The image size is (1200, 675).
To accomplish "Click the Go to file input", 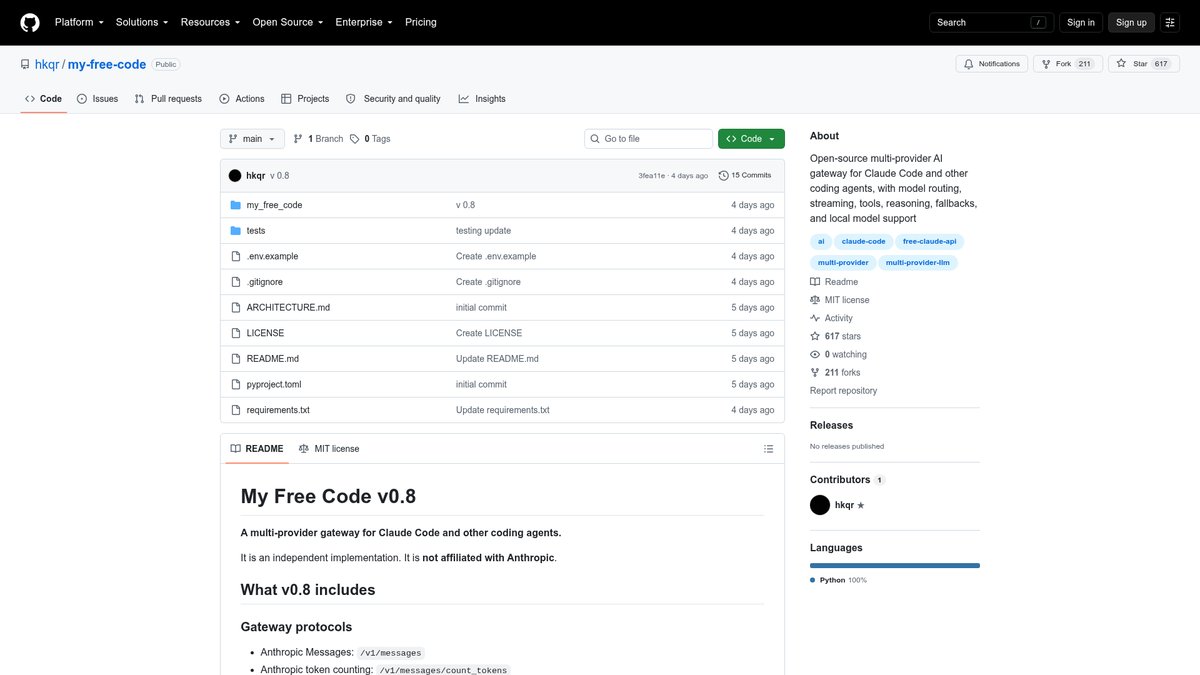I will click(x=649, y=139).
